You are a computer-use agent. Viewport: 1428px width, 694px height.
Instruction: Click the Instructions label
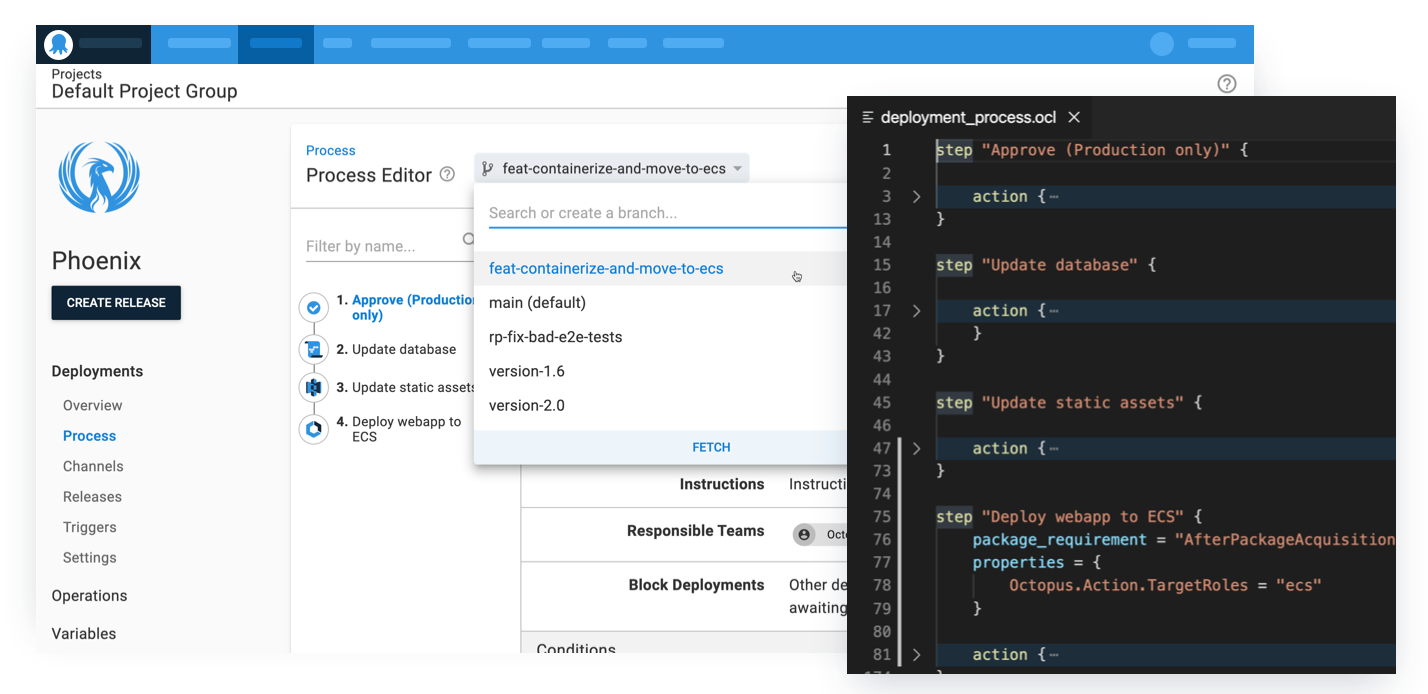click(722, 484)
